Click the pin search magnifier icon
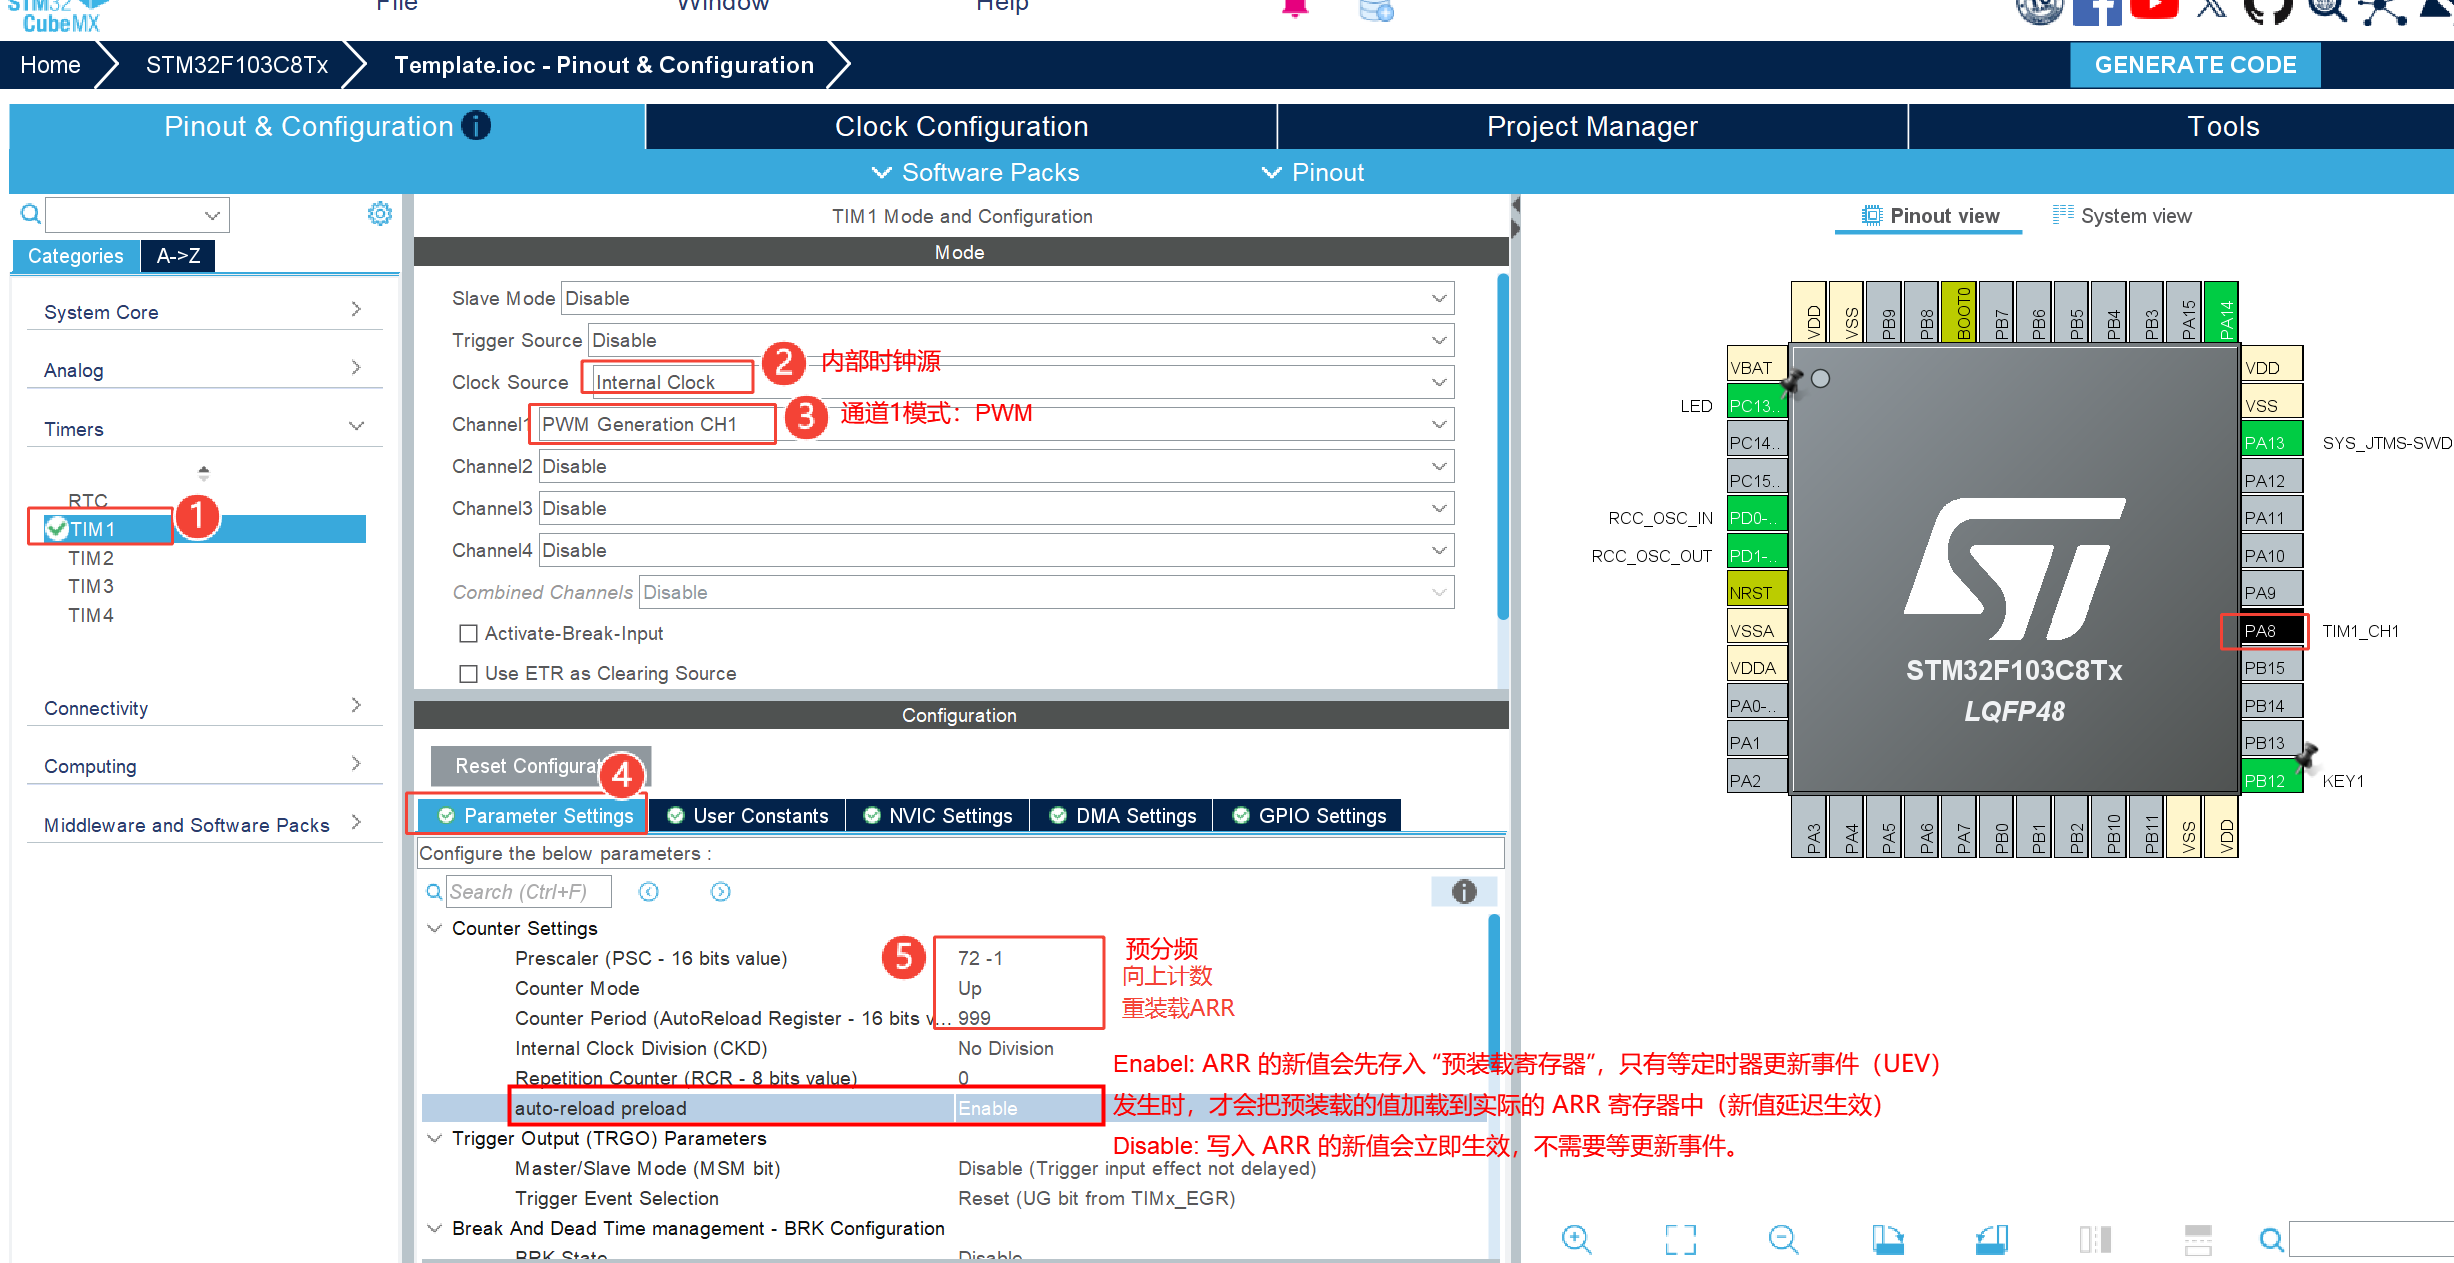The image size is (2454, 1263). tap(2271, 1240)
